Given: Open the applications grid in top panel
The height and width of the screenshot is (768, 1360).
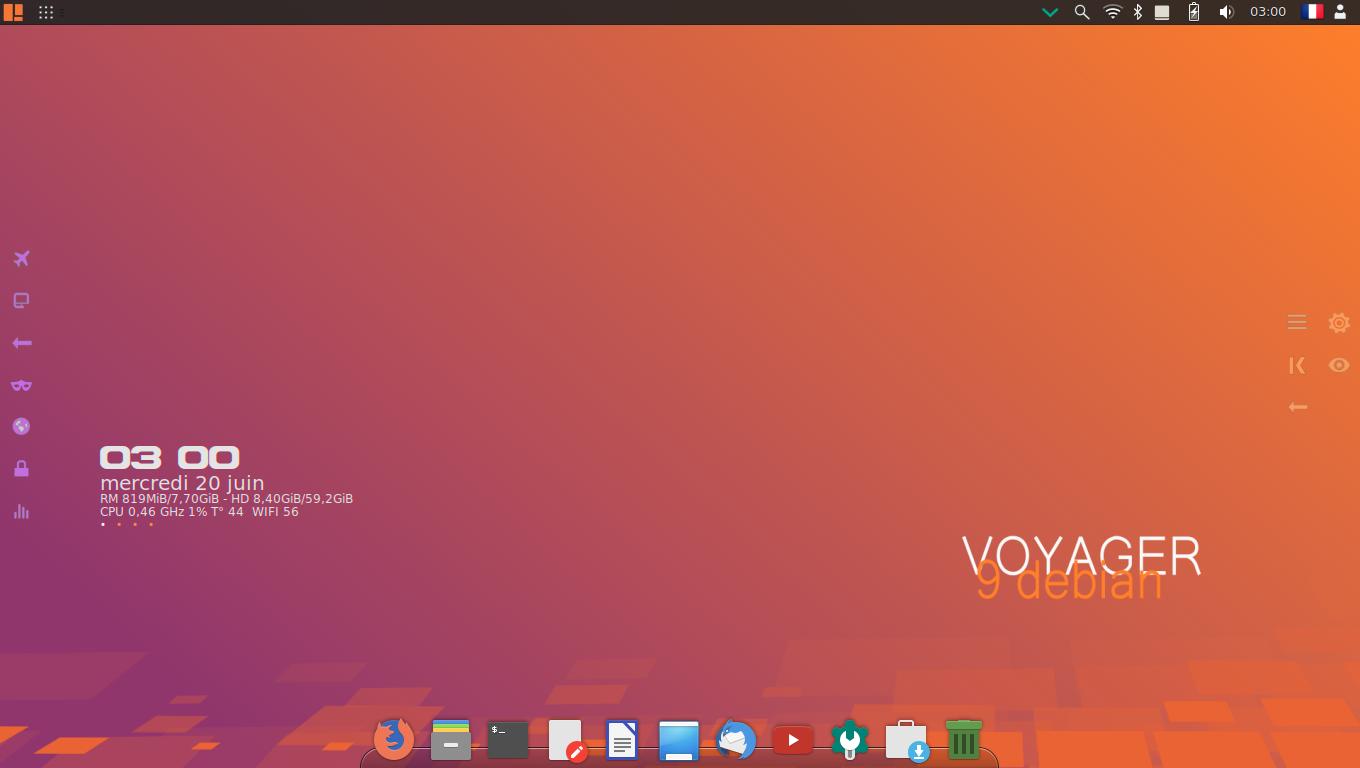Looking at the screenshot, I should tap(46, 12).
